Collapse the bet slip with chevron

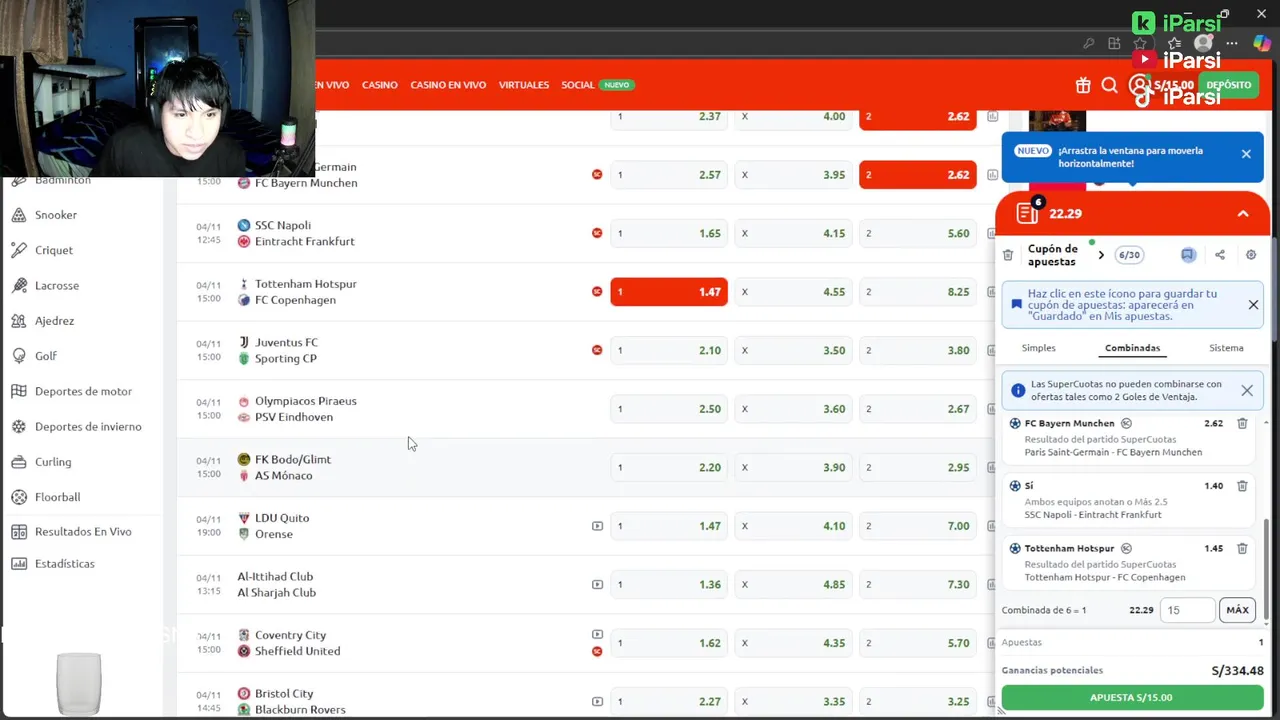[1243, 214]
